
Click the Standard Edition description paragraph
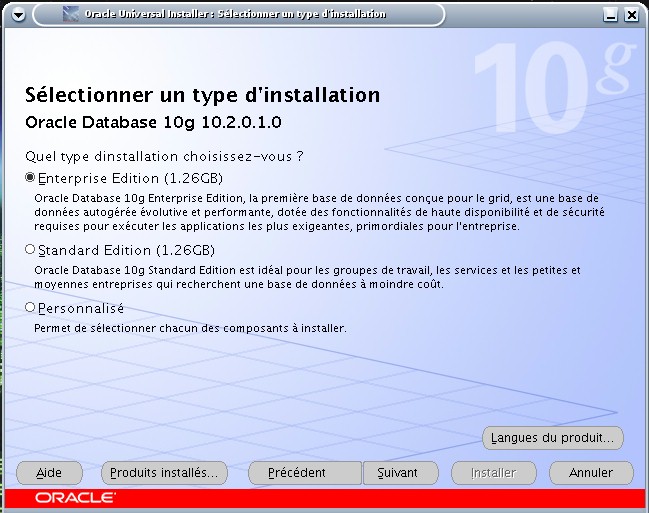(307, 277)
